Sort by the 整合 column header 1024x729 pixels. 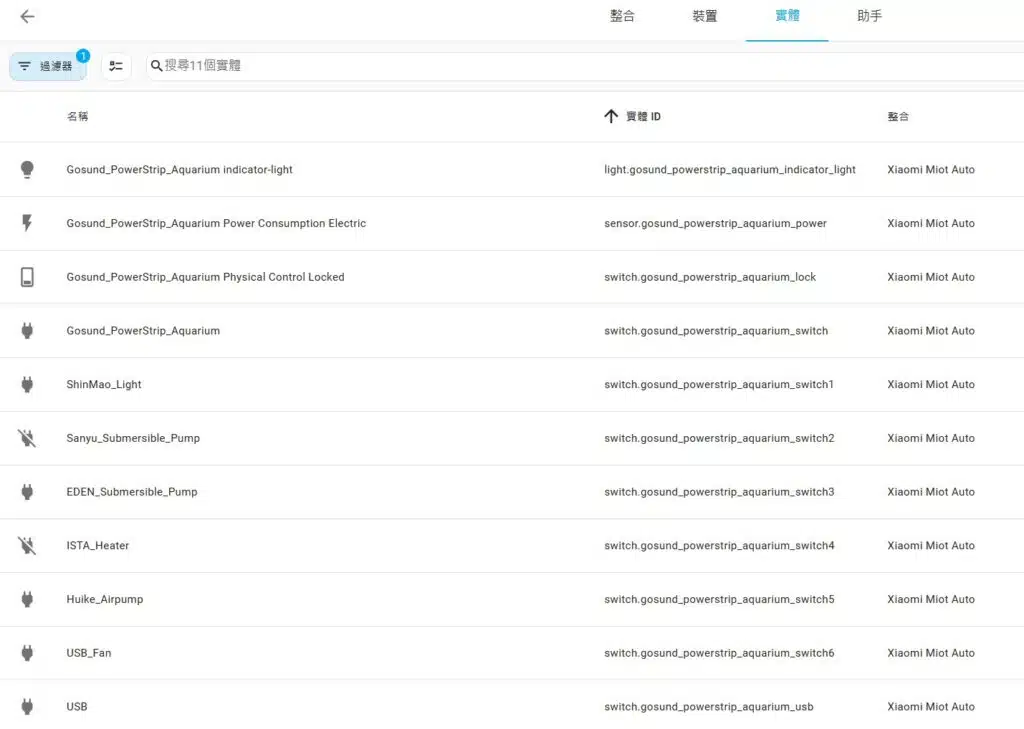click(898, 116)
